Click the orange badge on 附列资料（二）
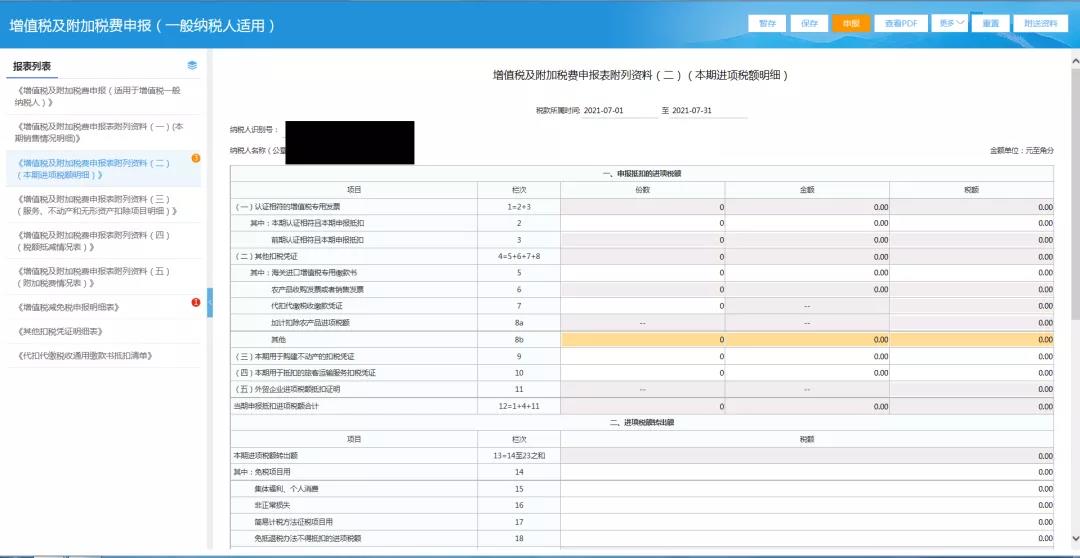1080x558 pixels. (x=195, y=158)
